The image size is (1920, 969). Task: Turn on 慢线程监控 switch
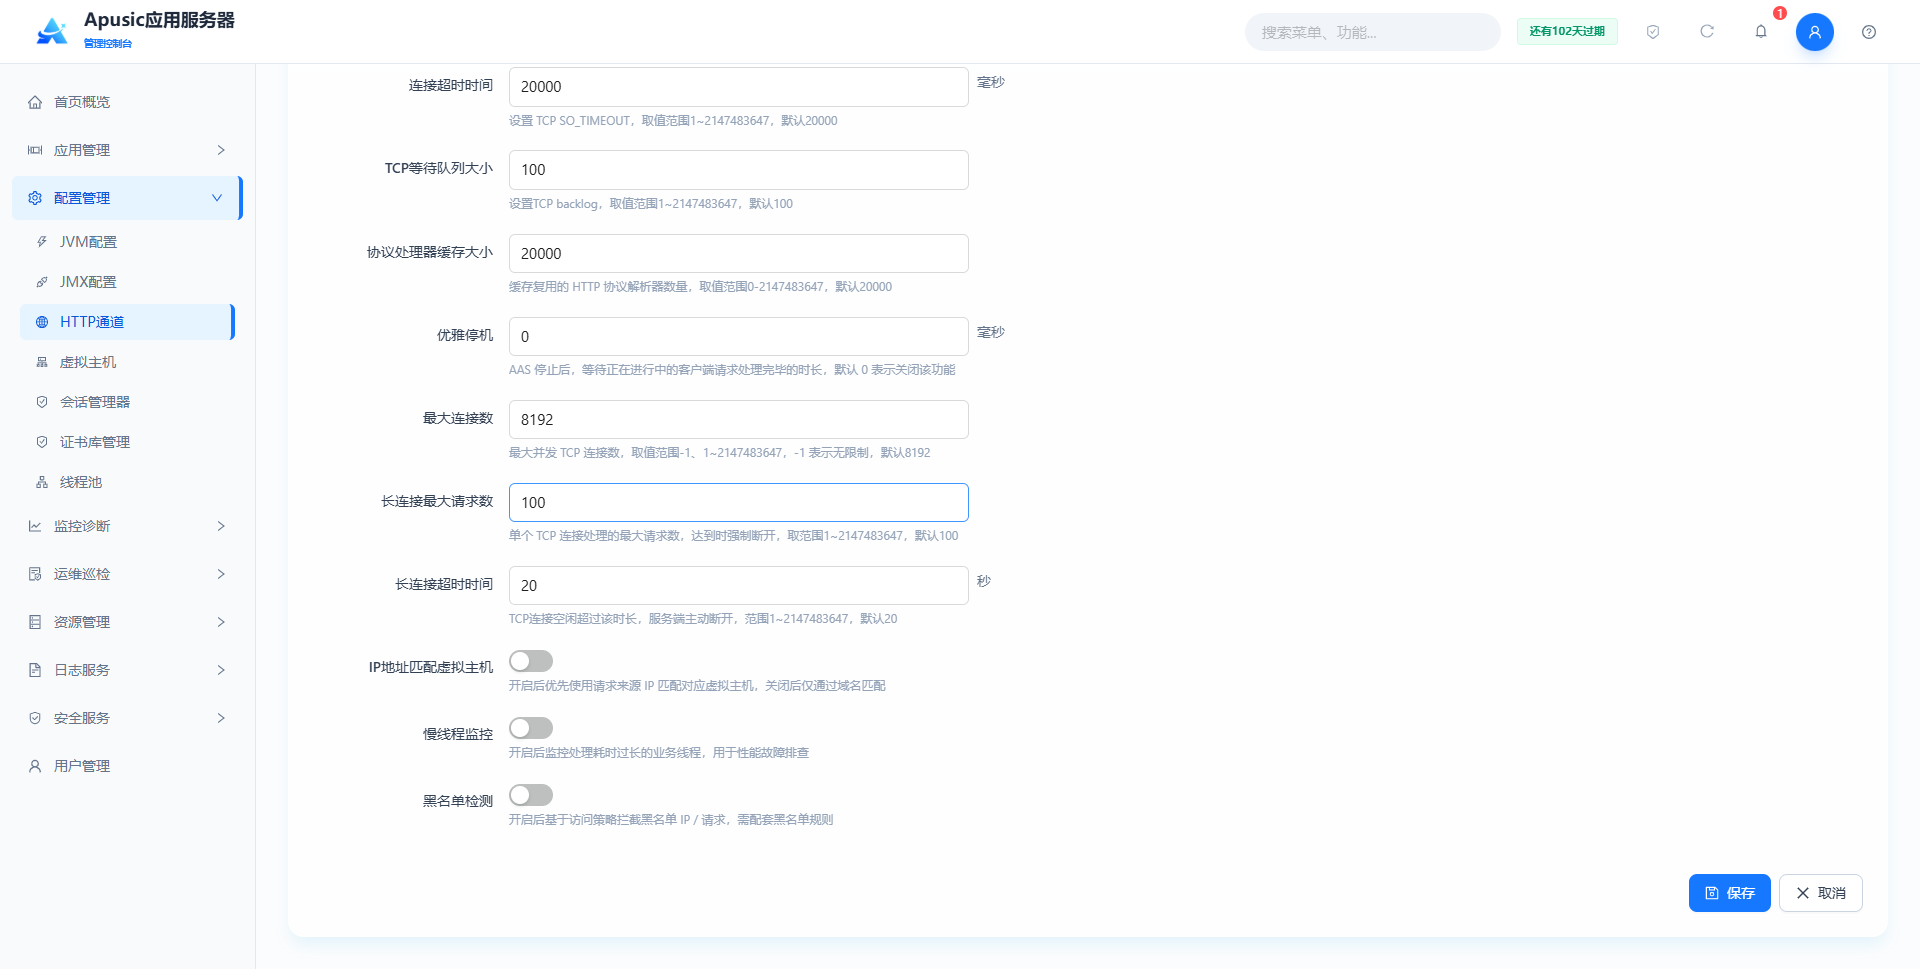tap(531, 728)
